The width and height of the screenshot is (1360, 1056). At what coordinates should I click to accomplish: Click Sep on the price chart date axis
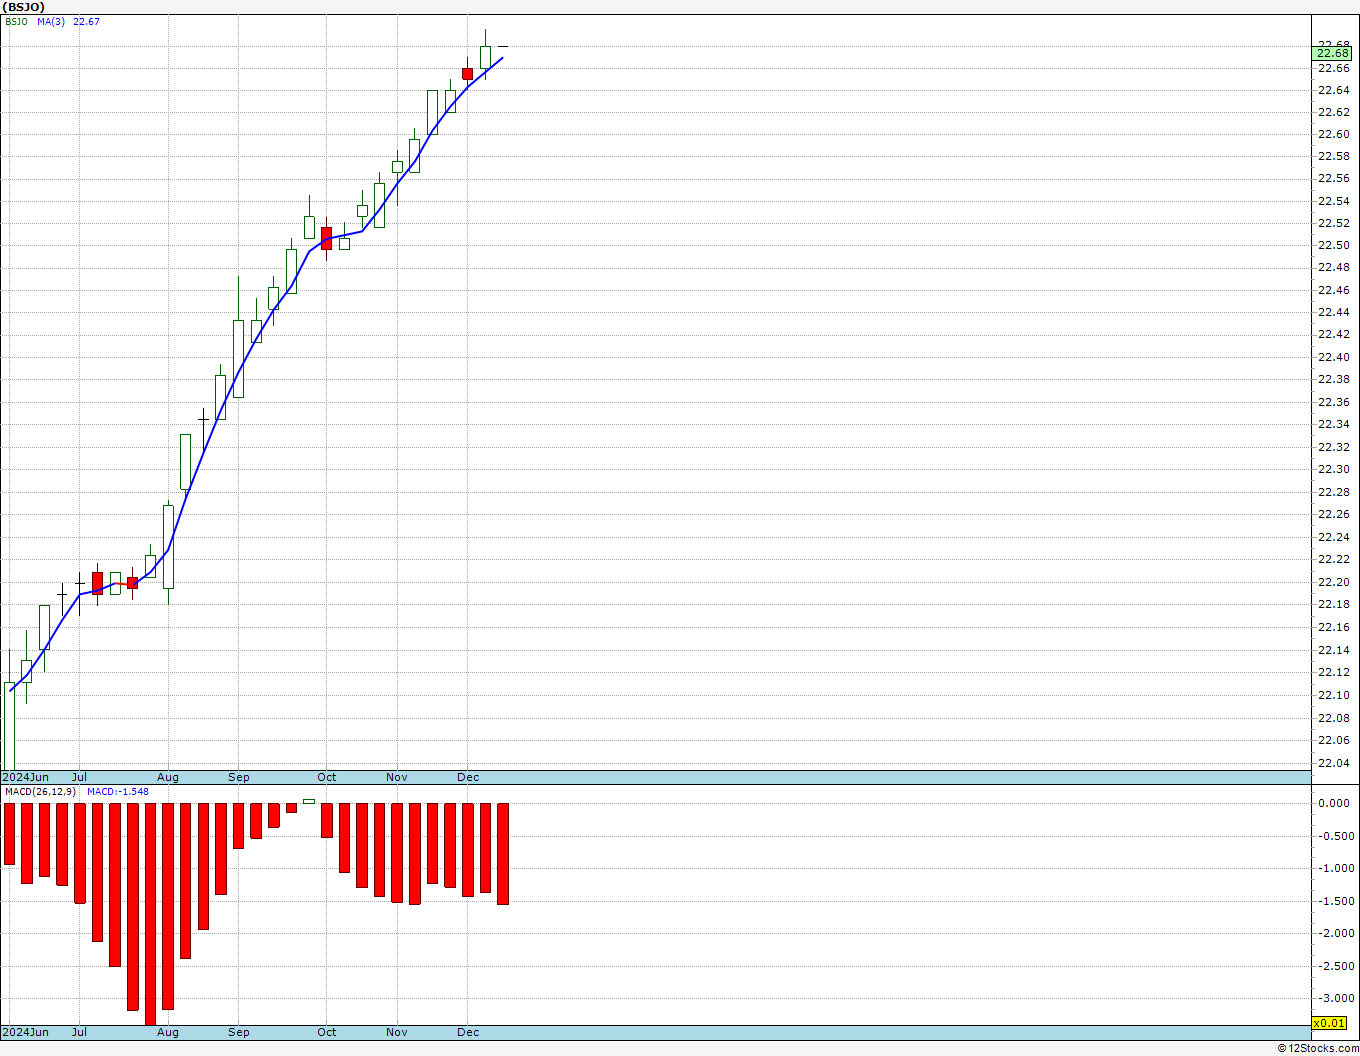point(239,777)
